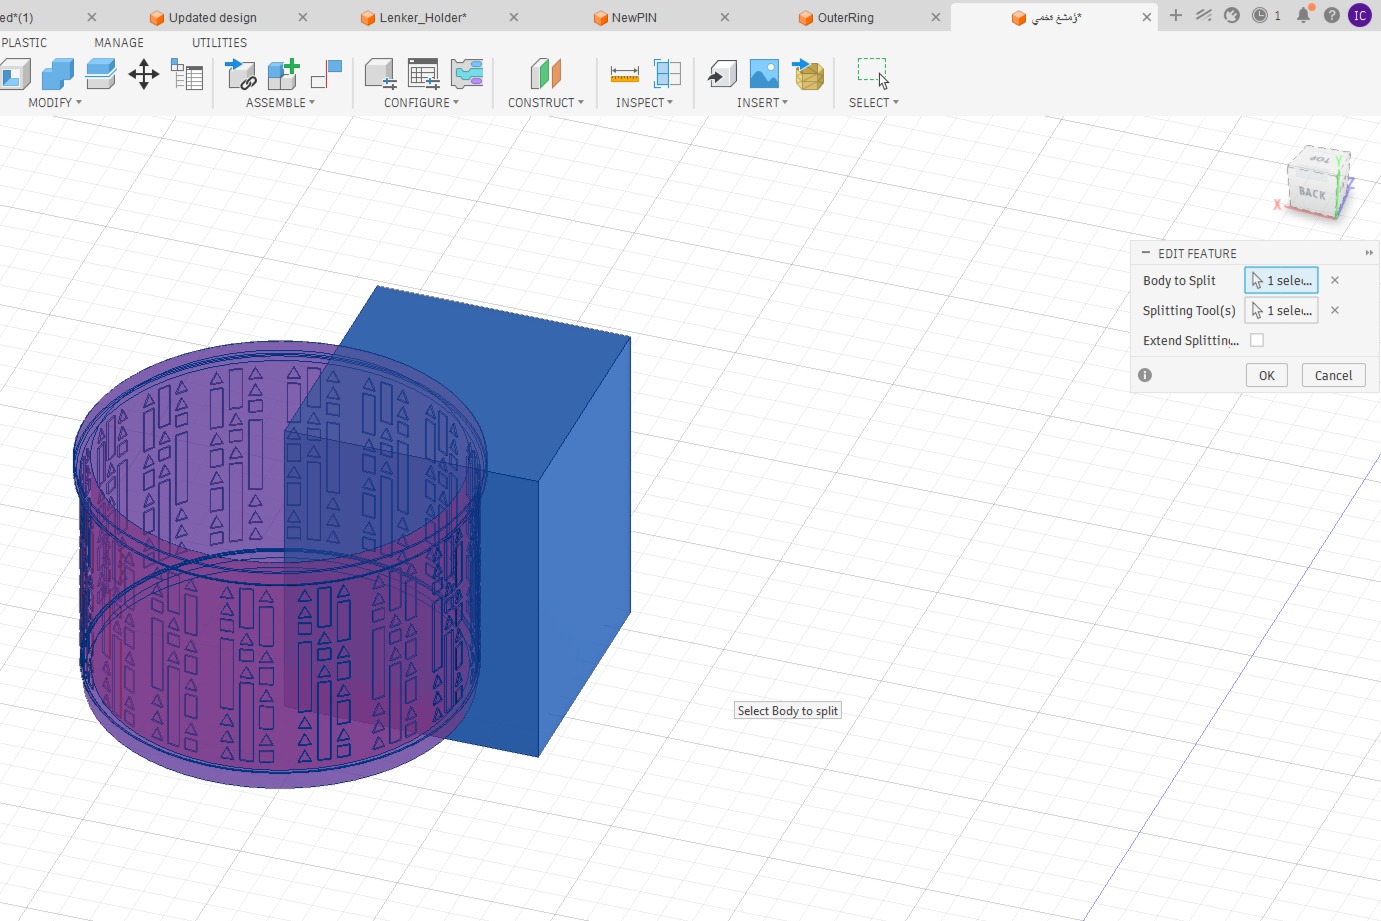Select the Construct Offset Plane icon
This screenshot has height=921, width=1381.
(x=545, y=74)
